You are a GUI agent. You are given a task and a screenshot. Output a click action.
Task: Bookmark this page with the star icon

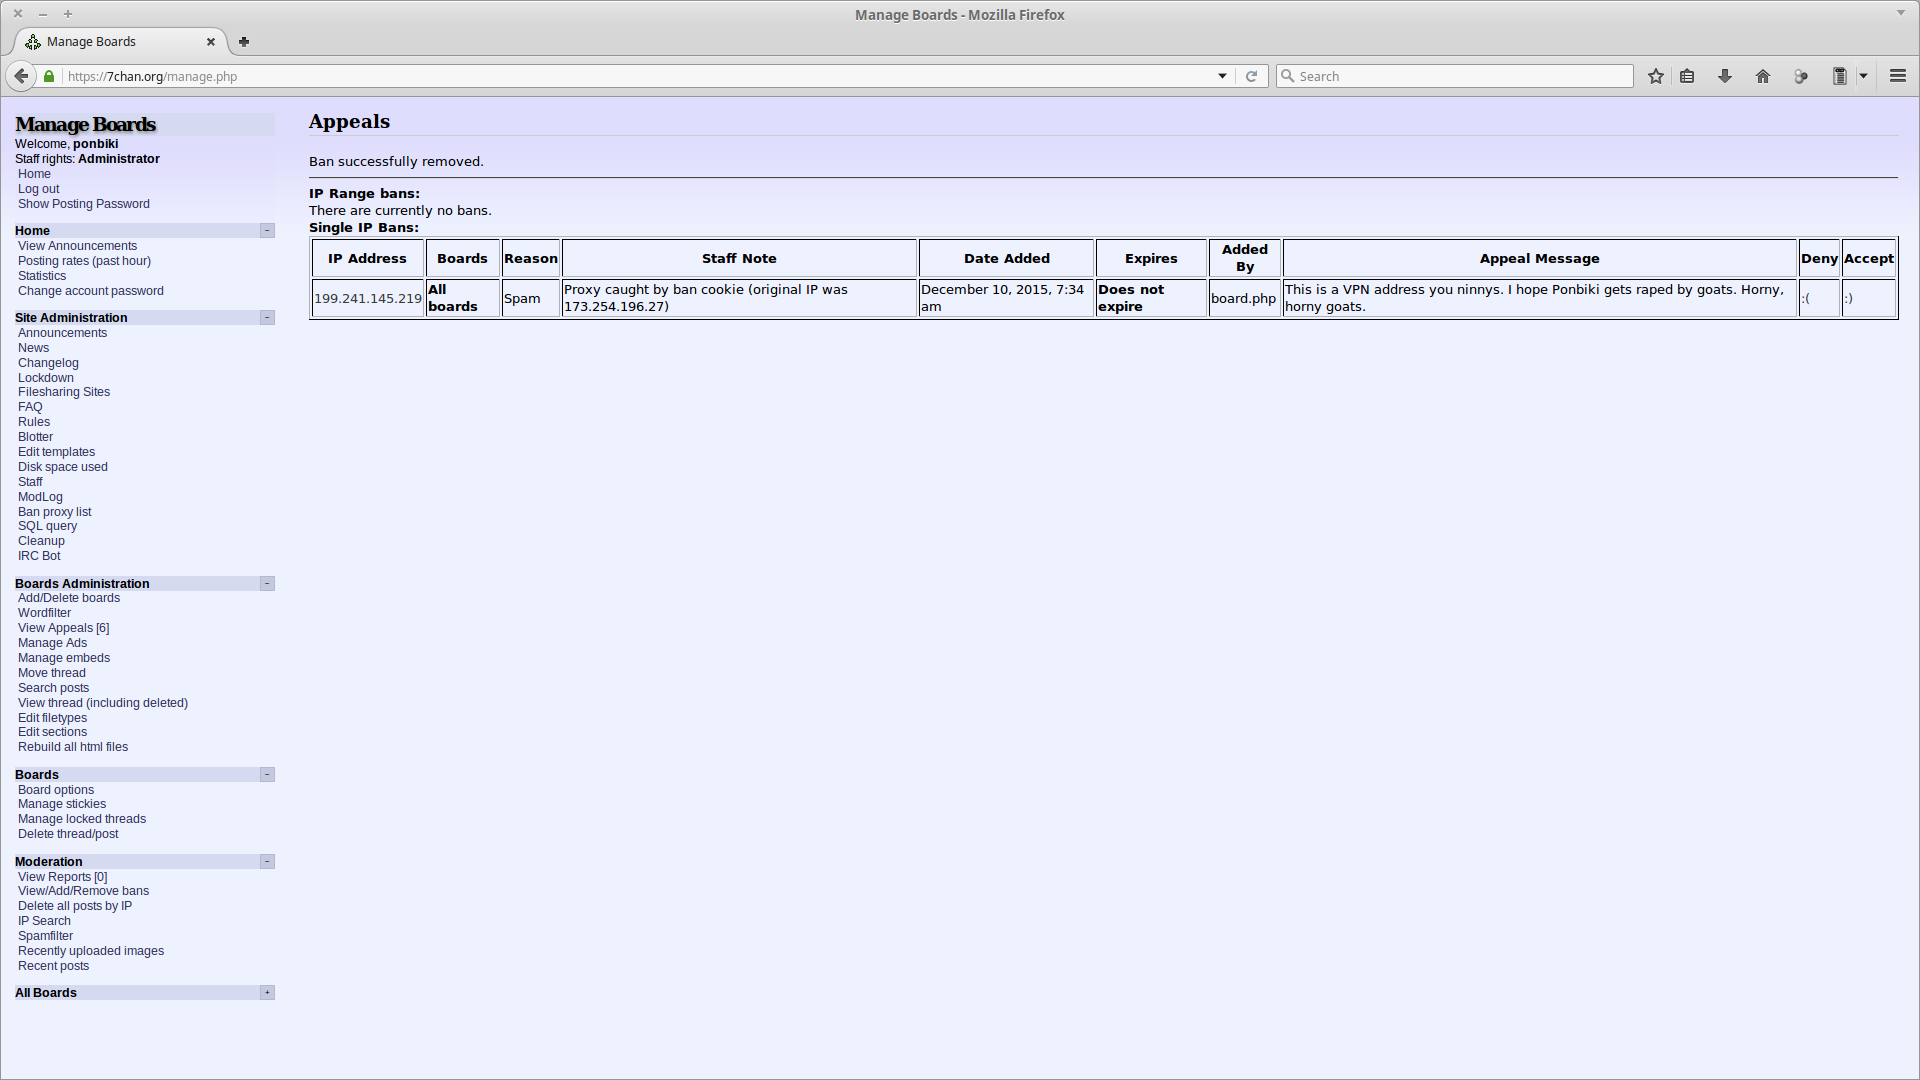pos(1656,76)
